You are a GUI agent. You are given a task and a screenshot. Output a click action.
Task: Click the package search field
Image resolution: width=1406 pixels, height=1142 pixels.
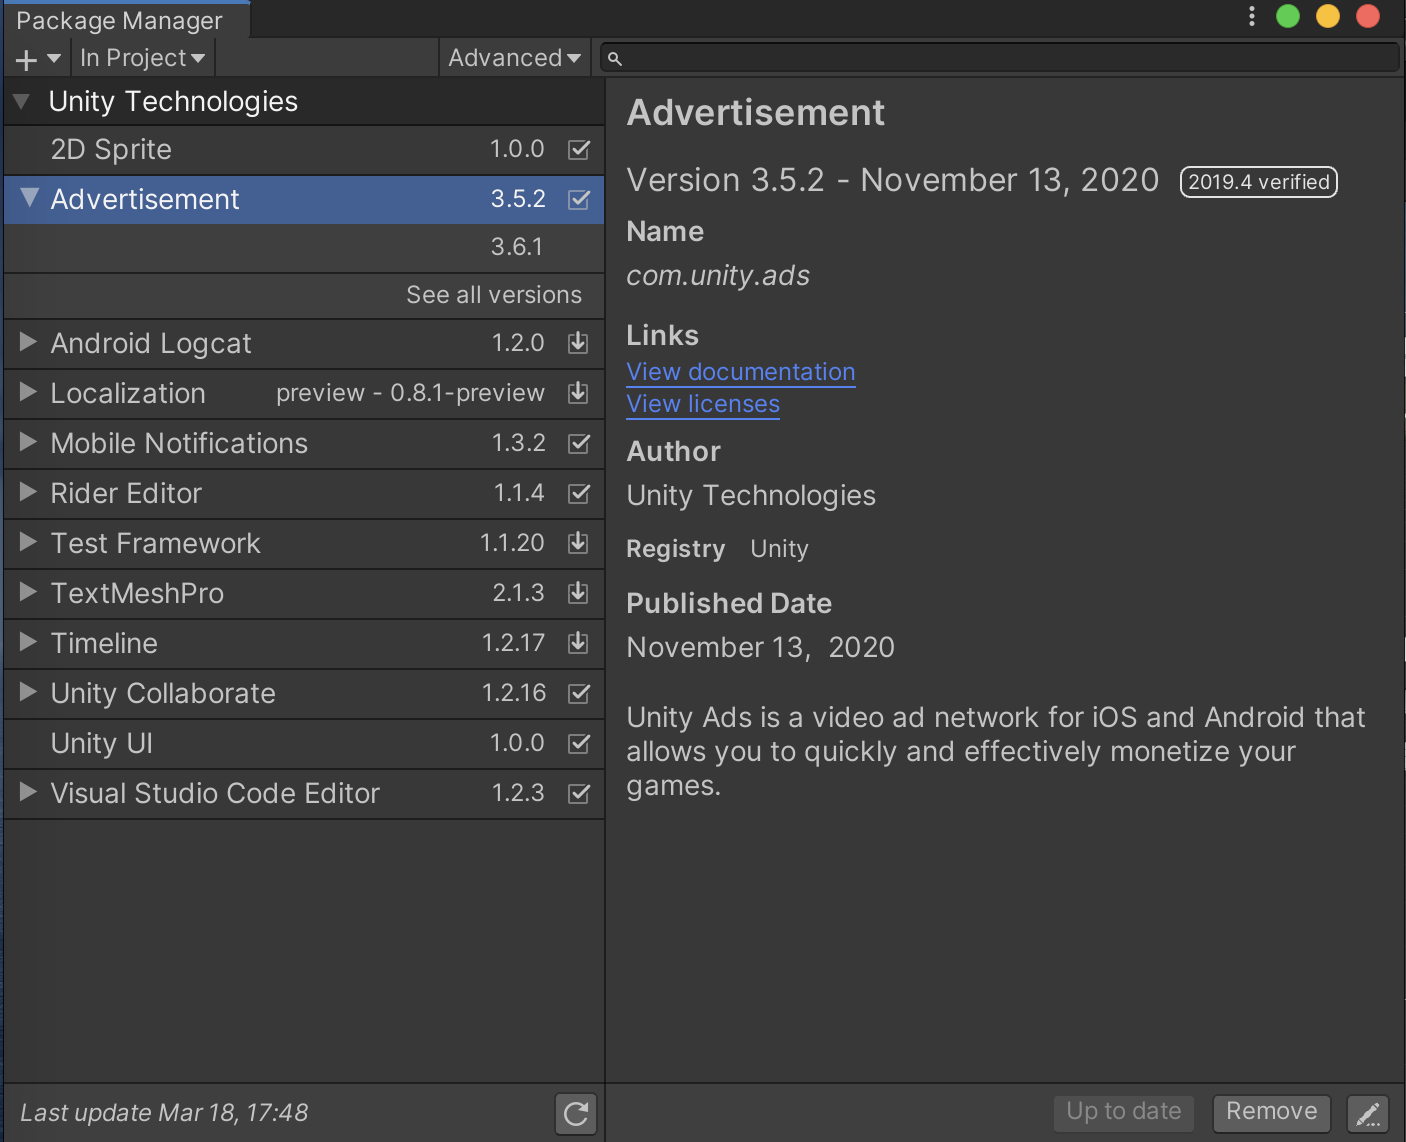(x=999, y=58)
